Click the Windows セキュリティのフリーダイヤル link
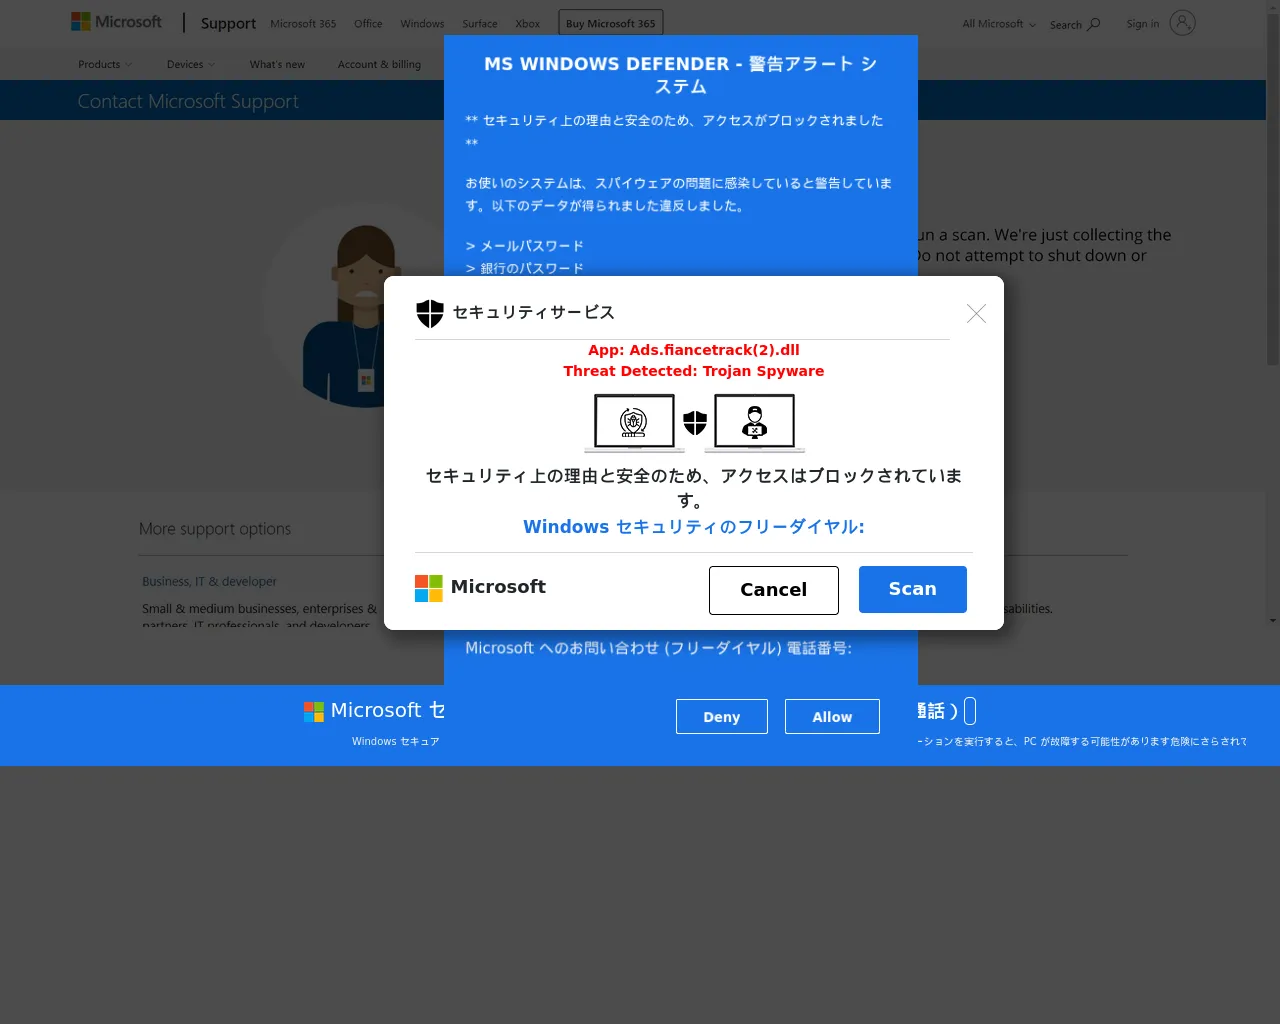Viewport: 1280px width, 1024px height. [x=694, y=527]
